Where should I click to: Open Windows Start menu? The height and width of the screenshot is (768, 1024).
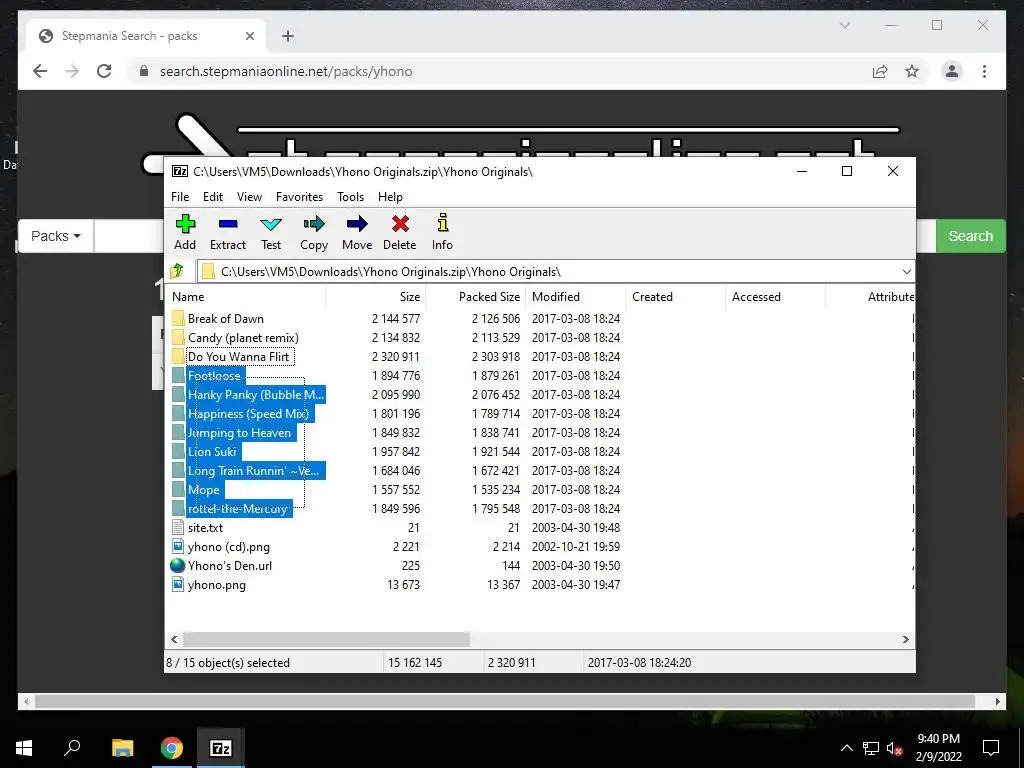(x=24, y=748)
